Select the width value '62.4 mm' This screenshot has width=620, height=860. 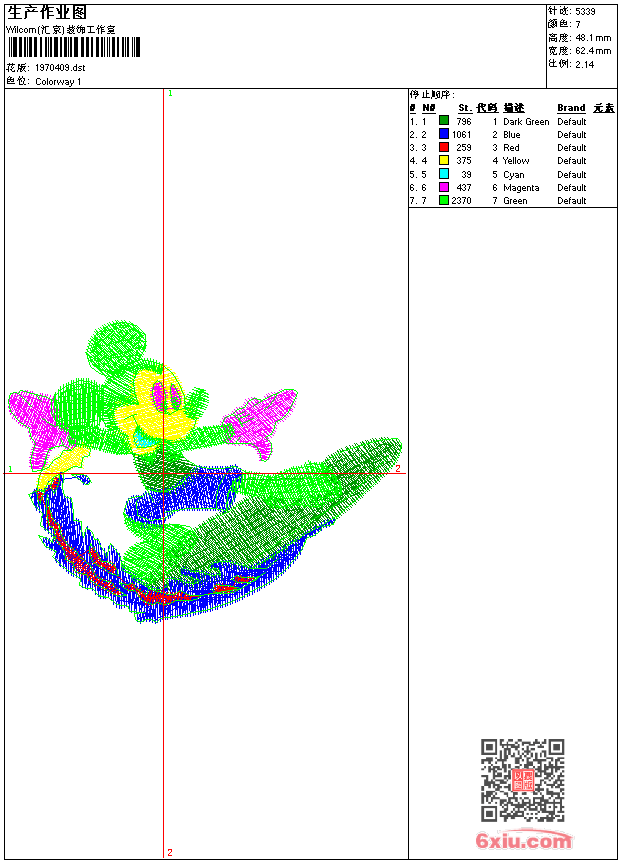click(x=593, y=51)
